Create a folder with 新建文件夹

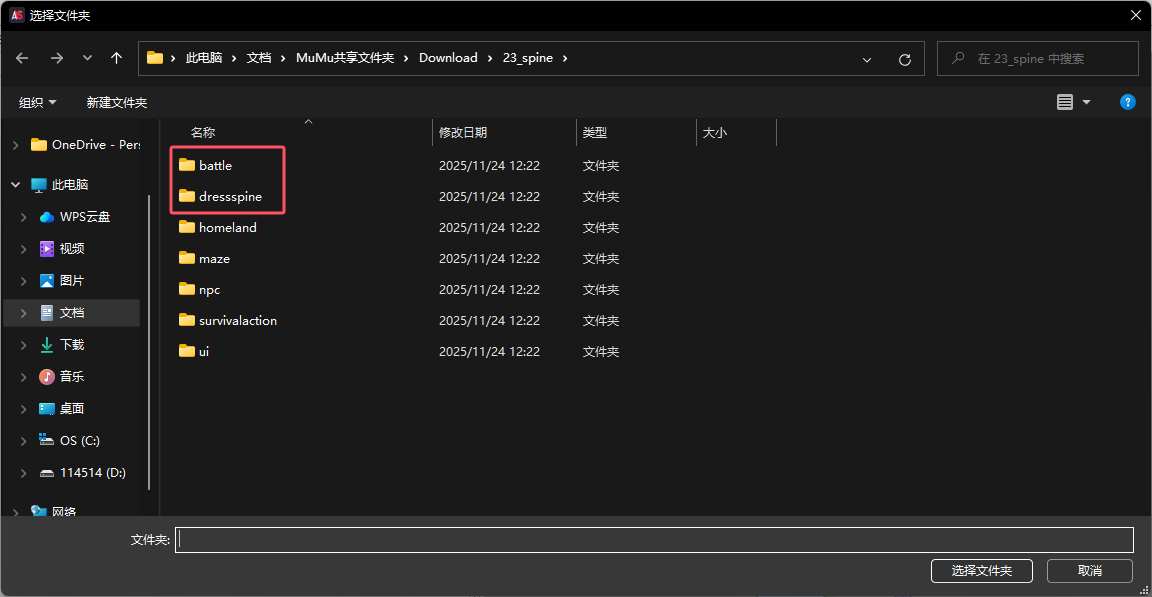[x=117, y=102]
